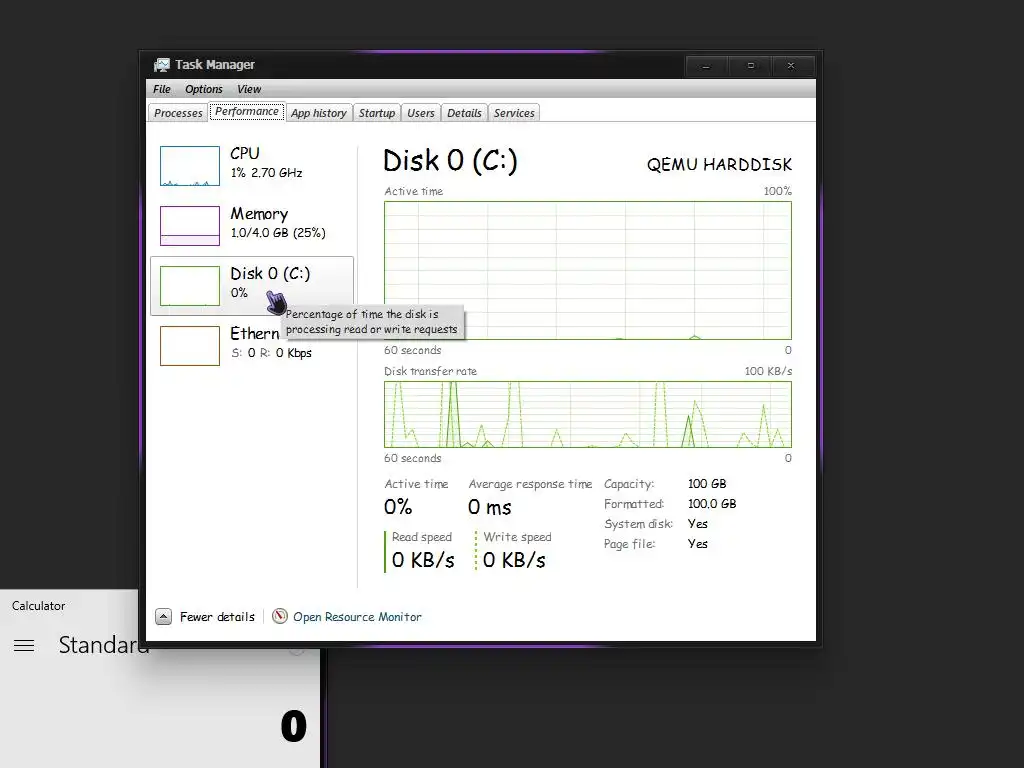The width and height of the screenshot is (1024, 768).
Task: Open the View menu
Action: (249, 89)
